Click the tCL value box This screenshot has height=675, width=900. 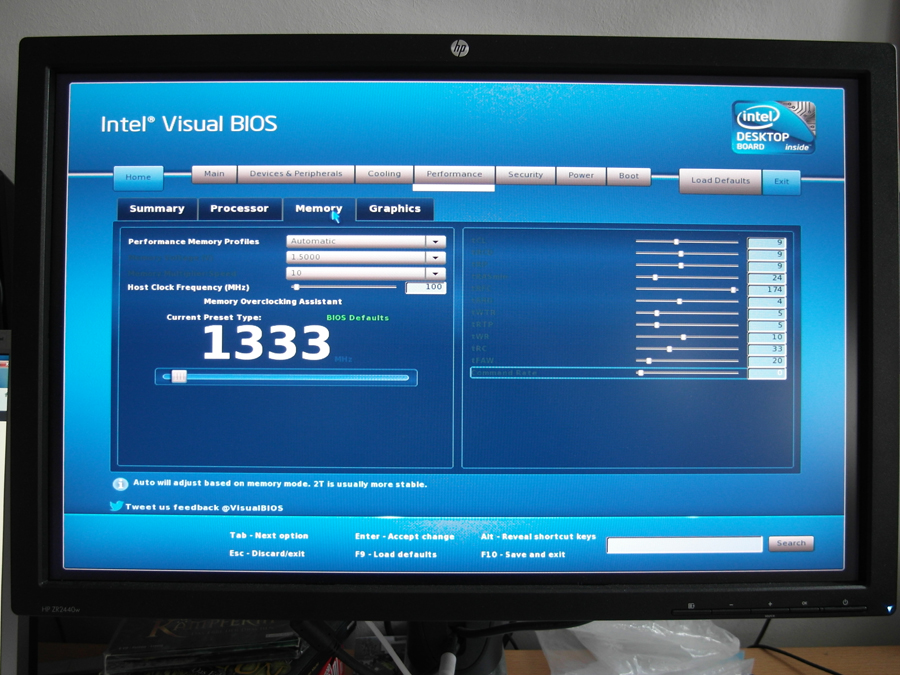766,243
